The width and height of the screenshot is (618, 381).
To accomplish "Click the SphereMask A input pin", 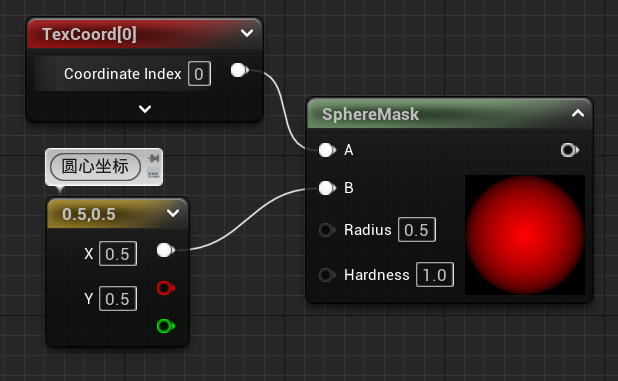I will tap(327, 150).
